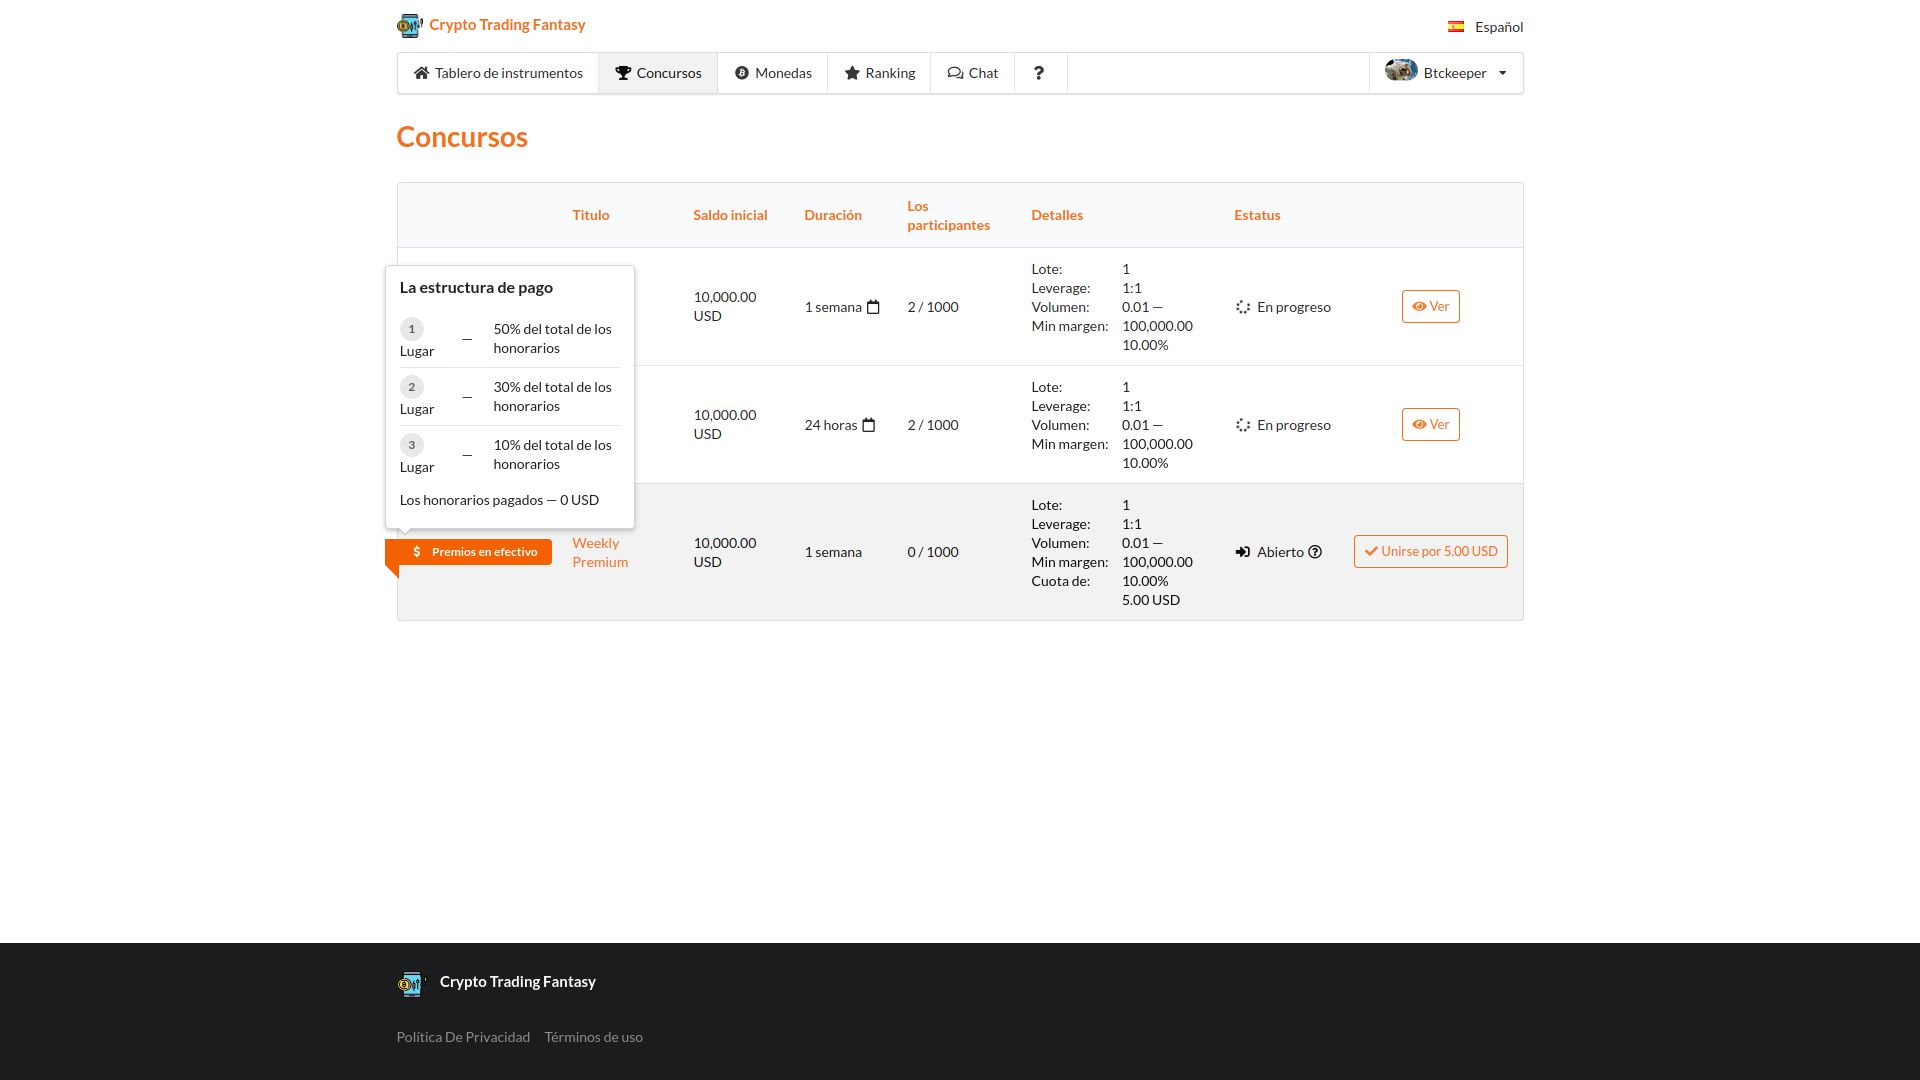Open the Ranking menu item
Image resolution: width=1920 pixels, height=1080 pixels.
tap(879, 73)
